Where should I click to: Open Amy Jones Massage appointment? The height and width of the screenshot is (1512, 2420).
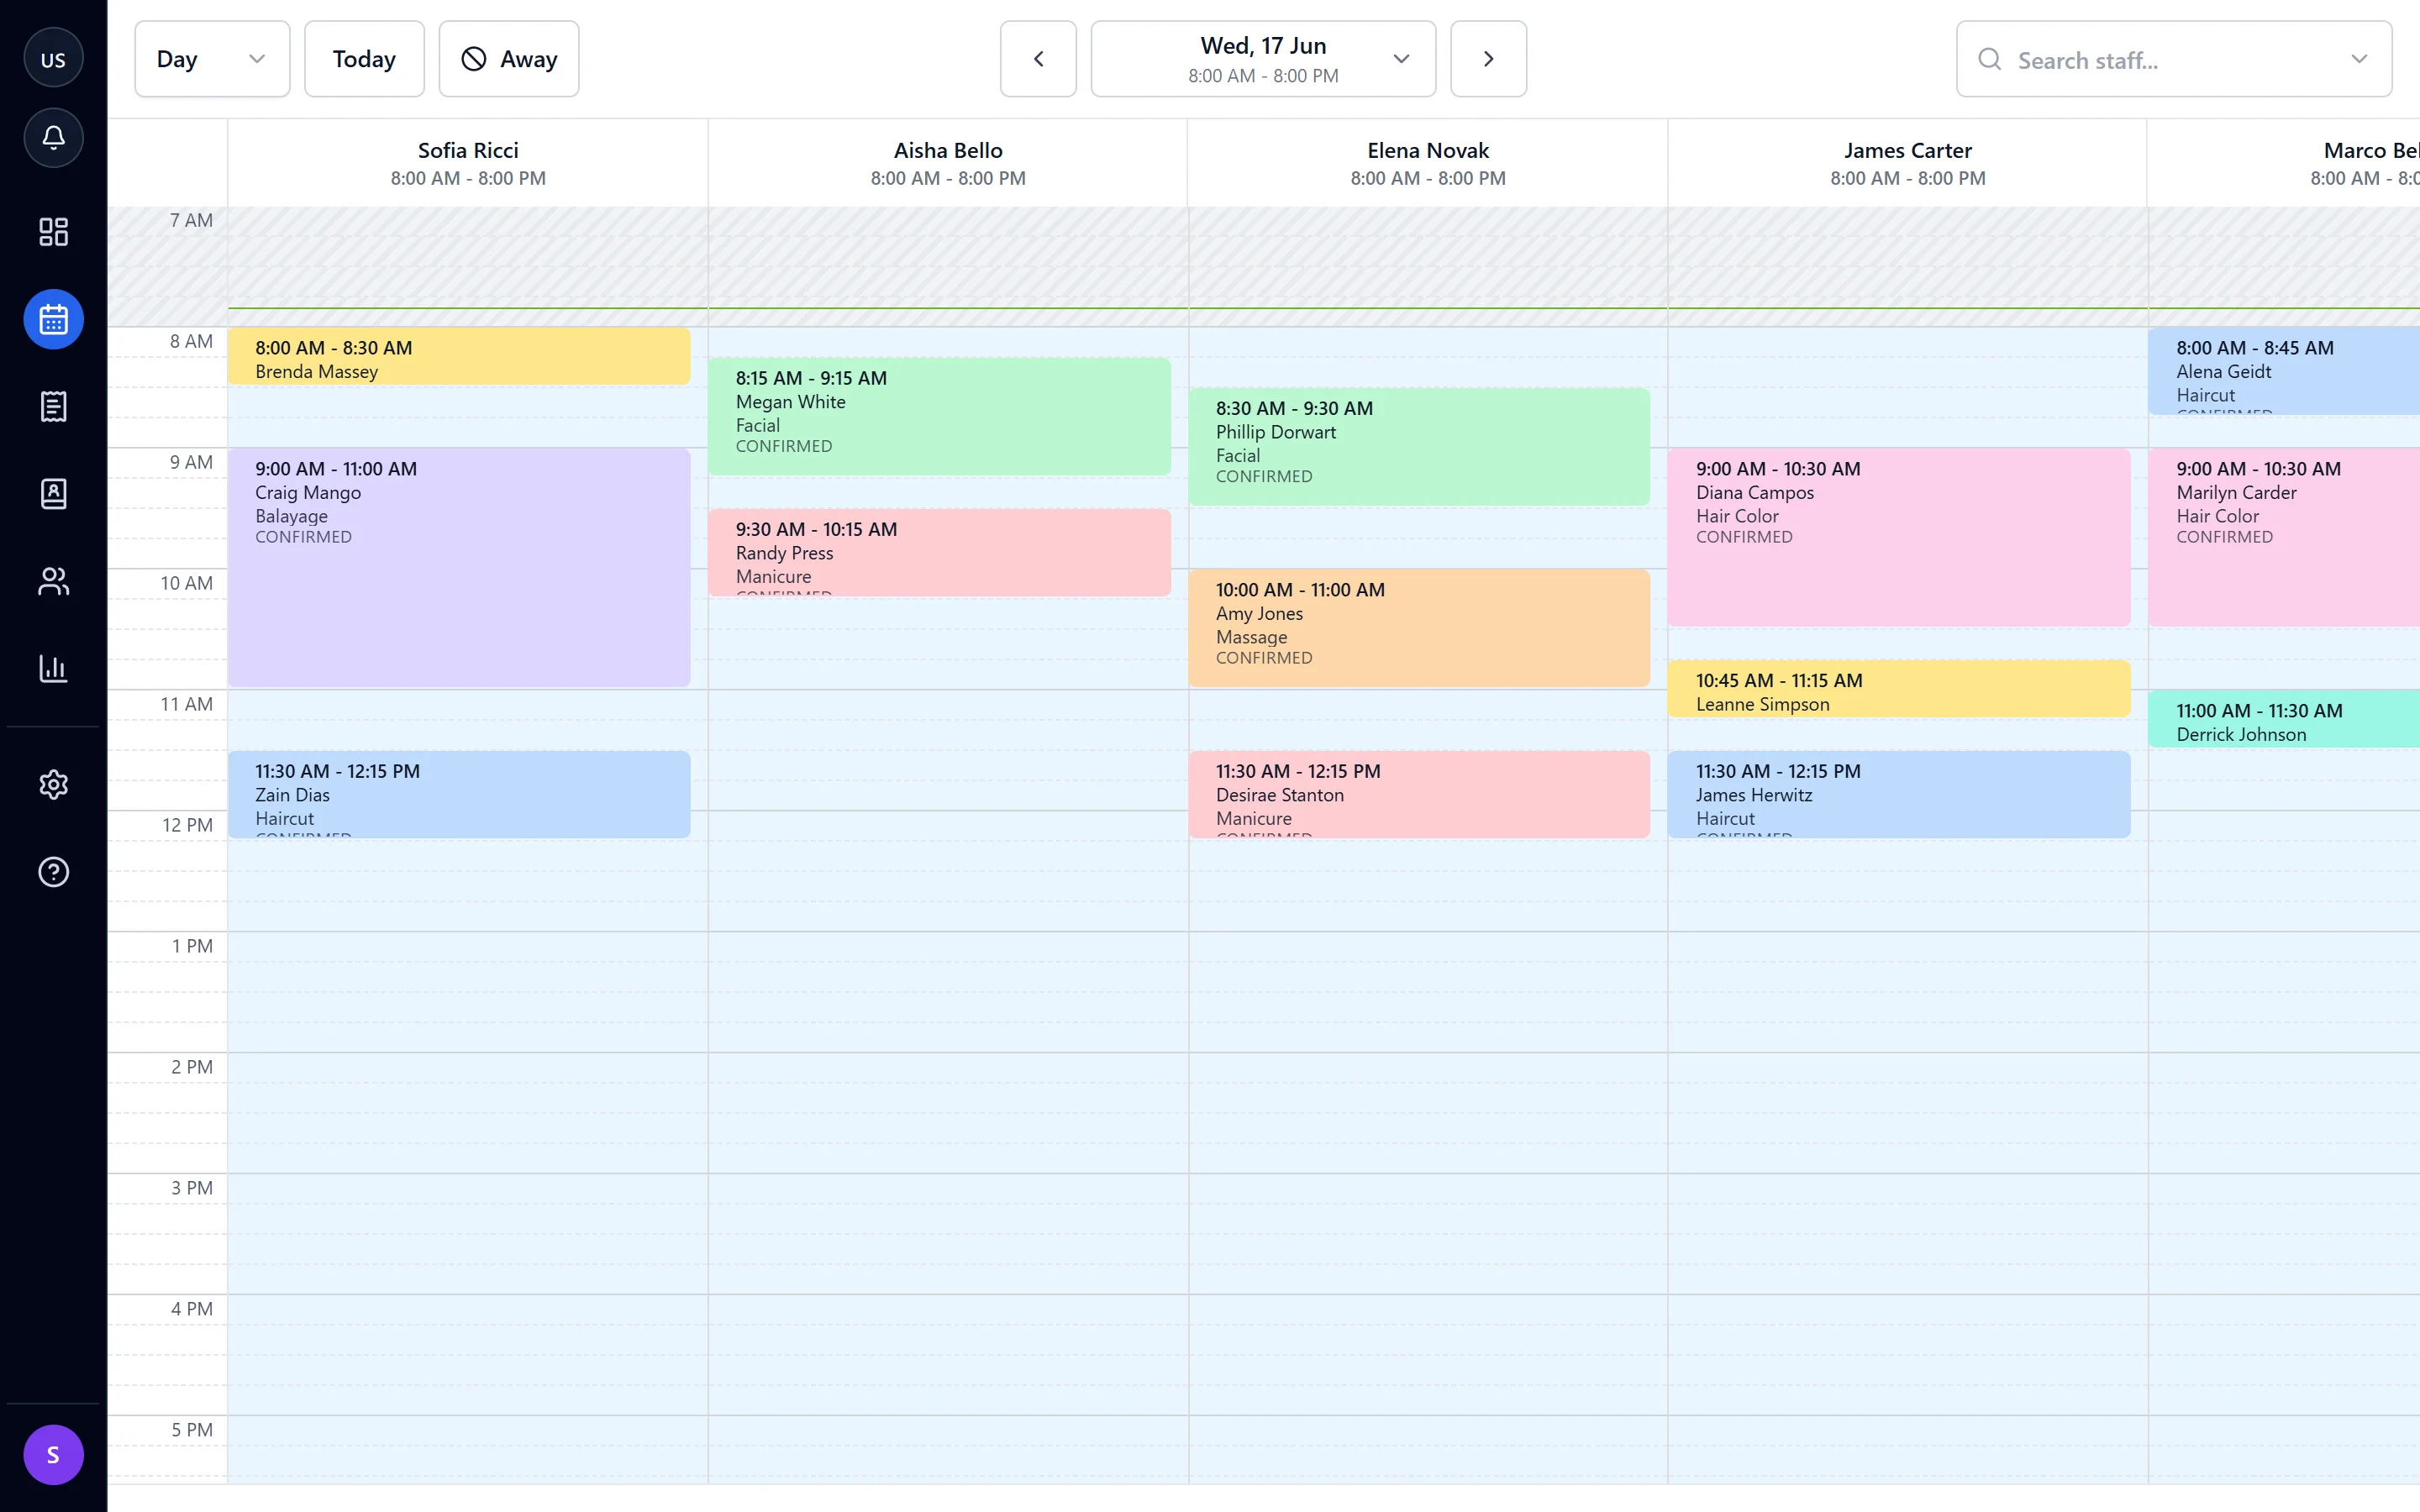tap(1419, 628)
